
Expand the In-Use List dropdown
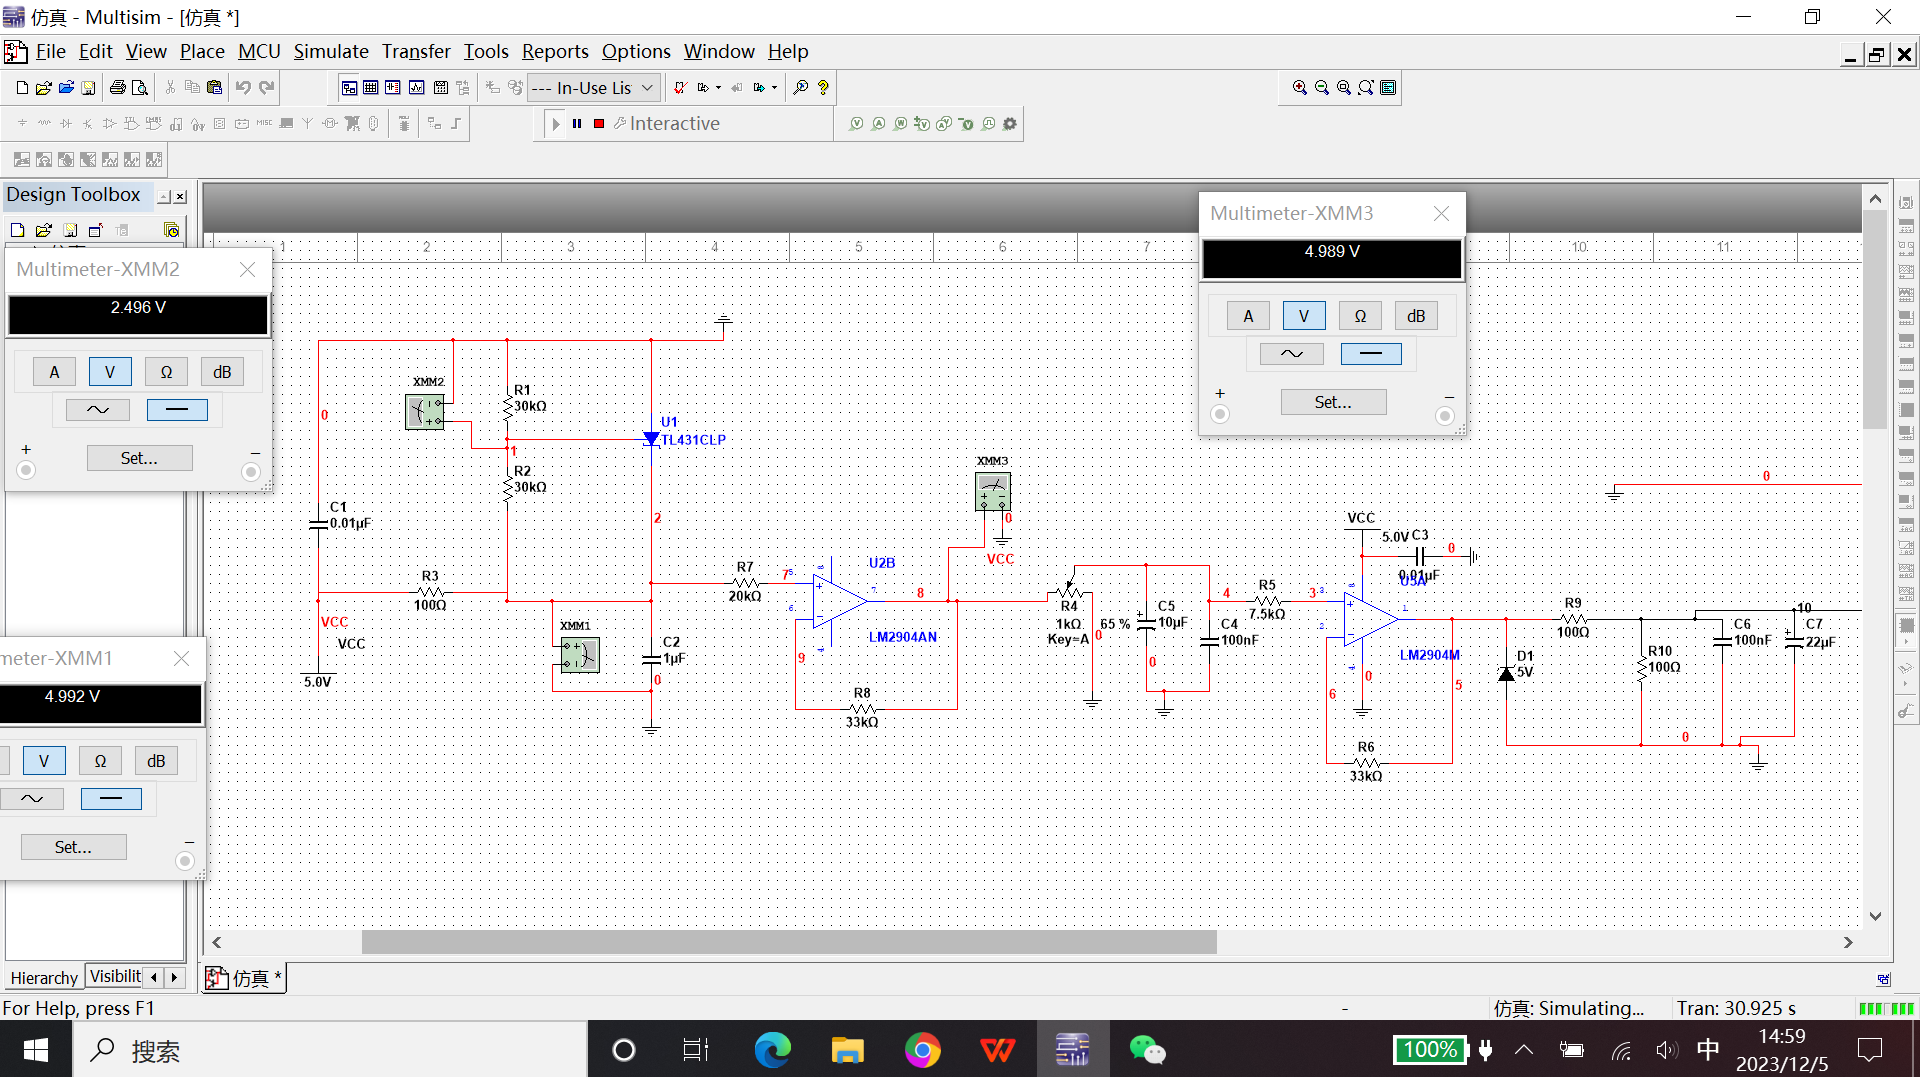coord(648,88)
